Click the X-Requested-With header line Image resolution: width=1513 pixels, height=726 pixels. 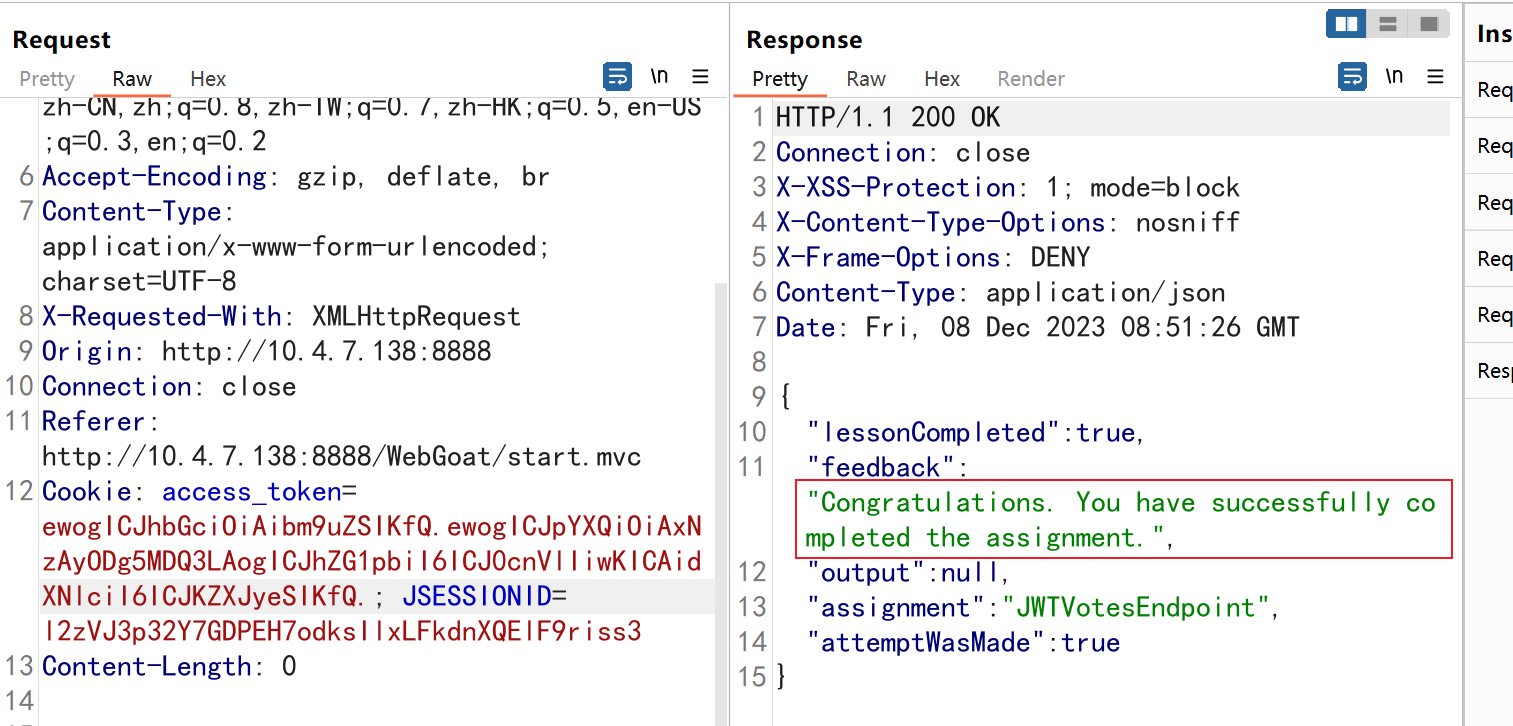[x=281, y=317]
